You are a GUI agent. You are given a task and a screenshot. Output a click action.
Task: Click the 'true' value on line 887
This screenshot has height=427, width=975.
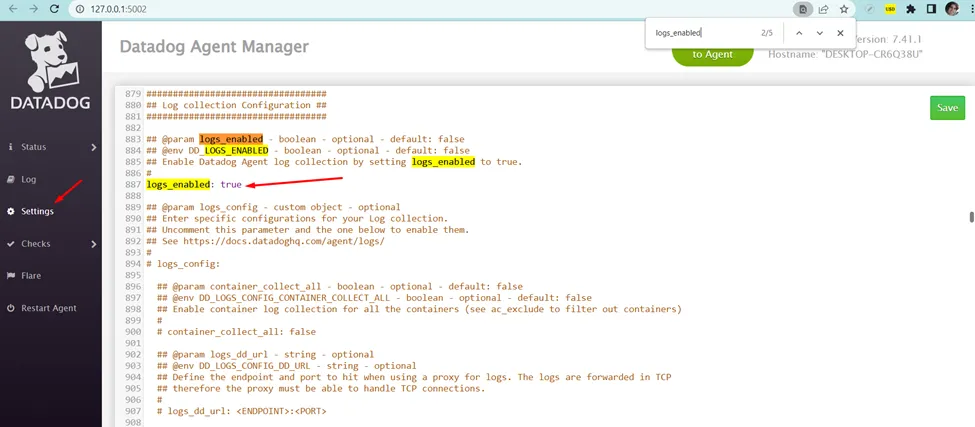click(231, 185)
